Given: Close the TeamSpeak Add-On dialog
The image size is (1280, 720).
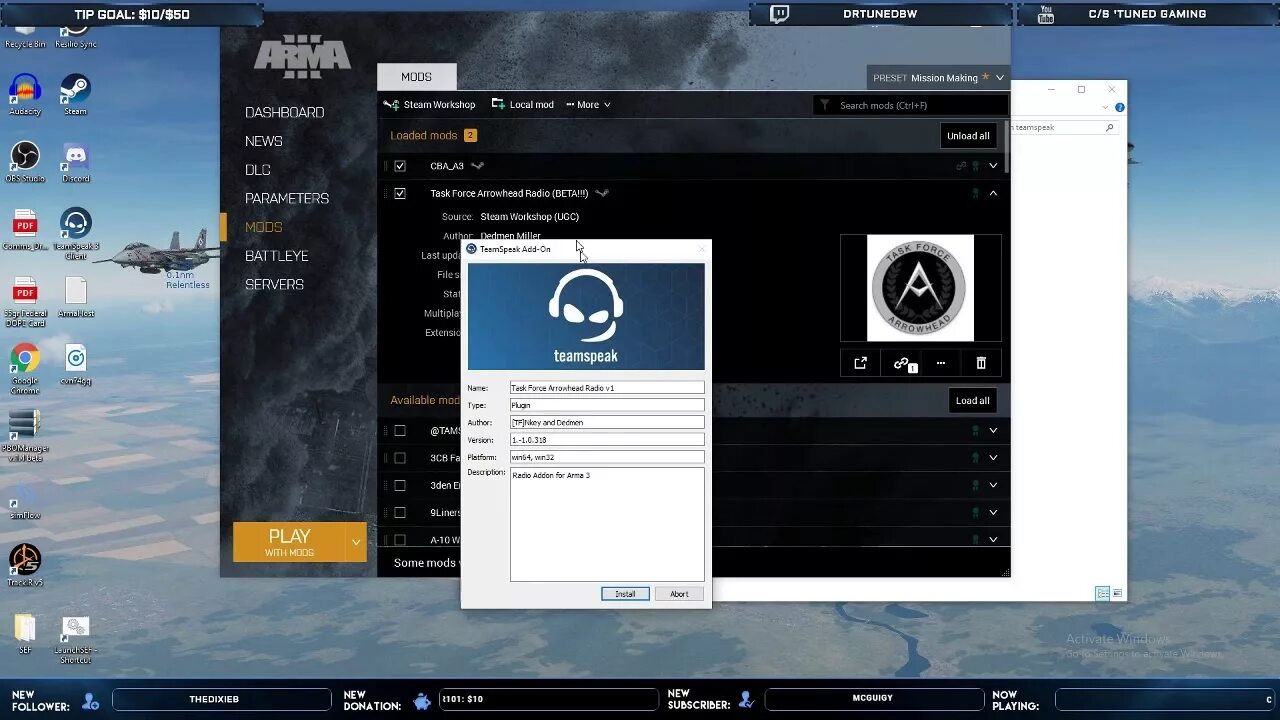Looking at the screenshot, I should point(701,249).
